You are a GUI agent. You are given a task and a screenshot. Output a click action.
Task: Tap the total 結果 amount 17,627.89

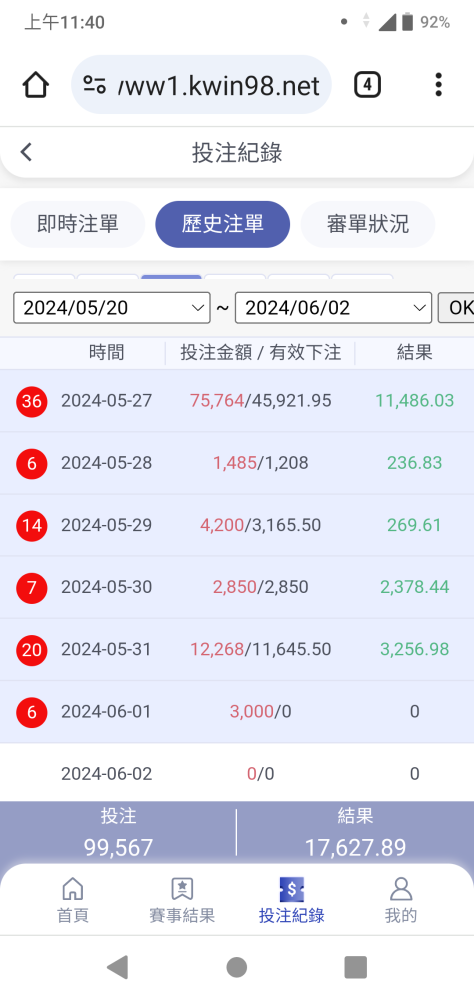coord(355,848)
